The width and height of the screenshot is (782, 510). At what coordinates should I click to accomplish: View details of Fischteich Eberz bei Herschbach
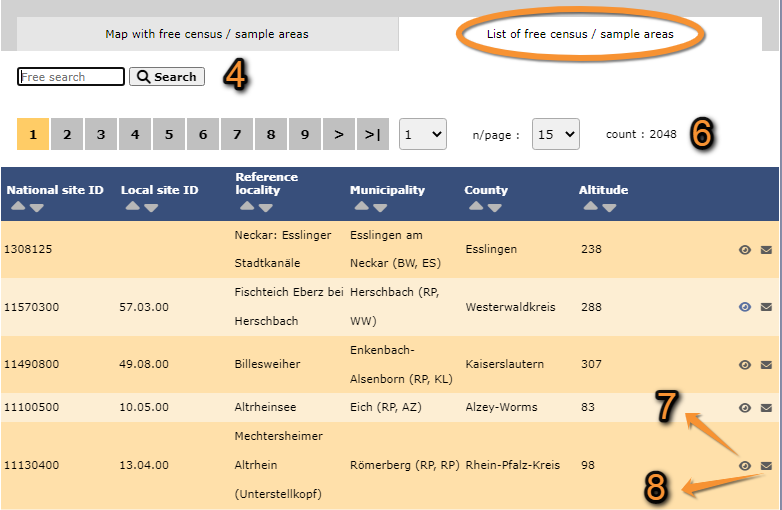(745, 307)
